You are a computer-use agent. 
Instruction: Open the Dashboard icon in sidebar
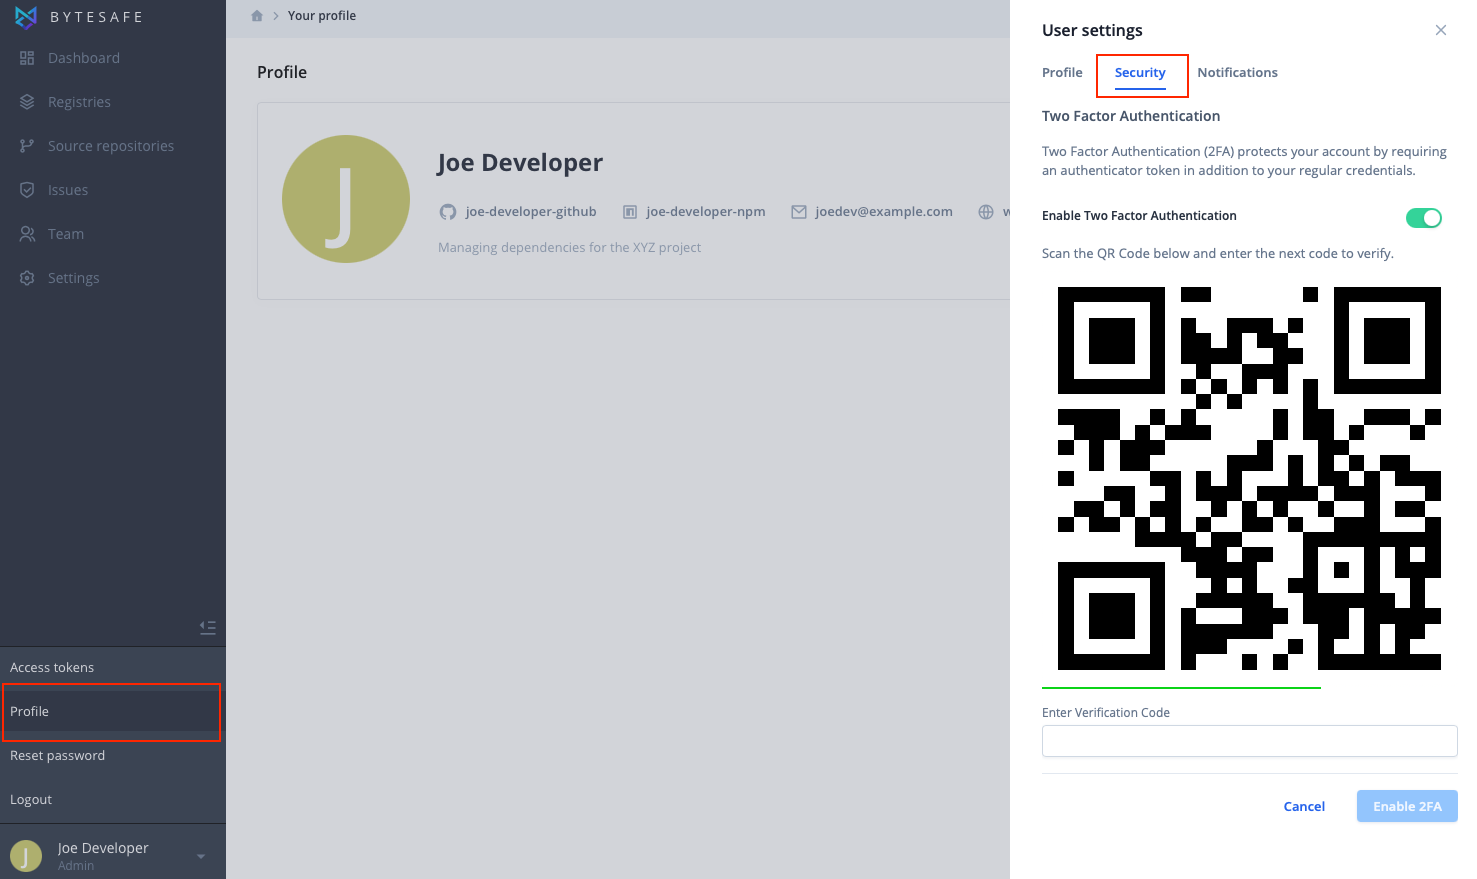coord(27,58)
